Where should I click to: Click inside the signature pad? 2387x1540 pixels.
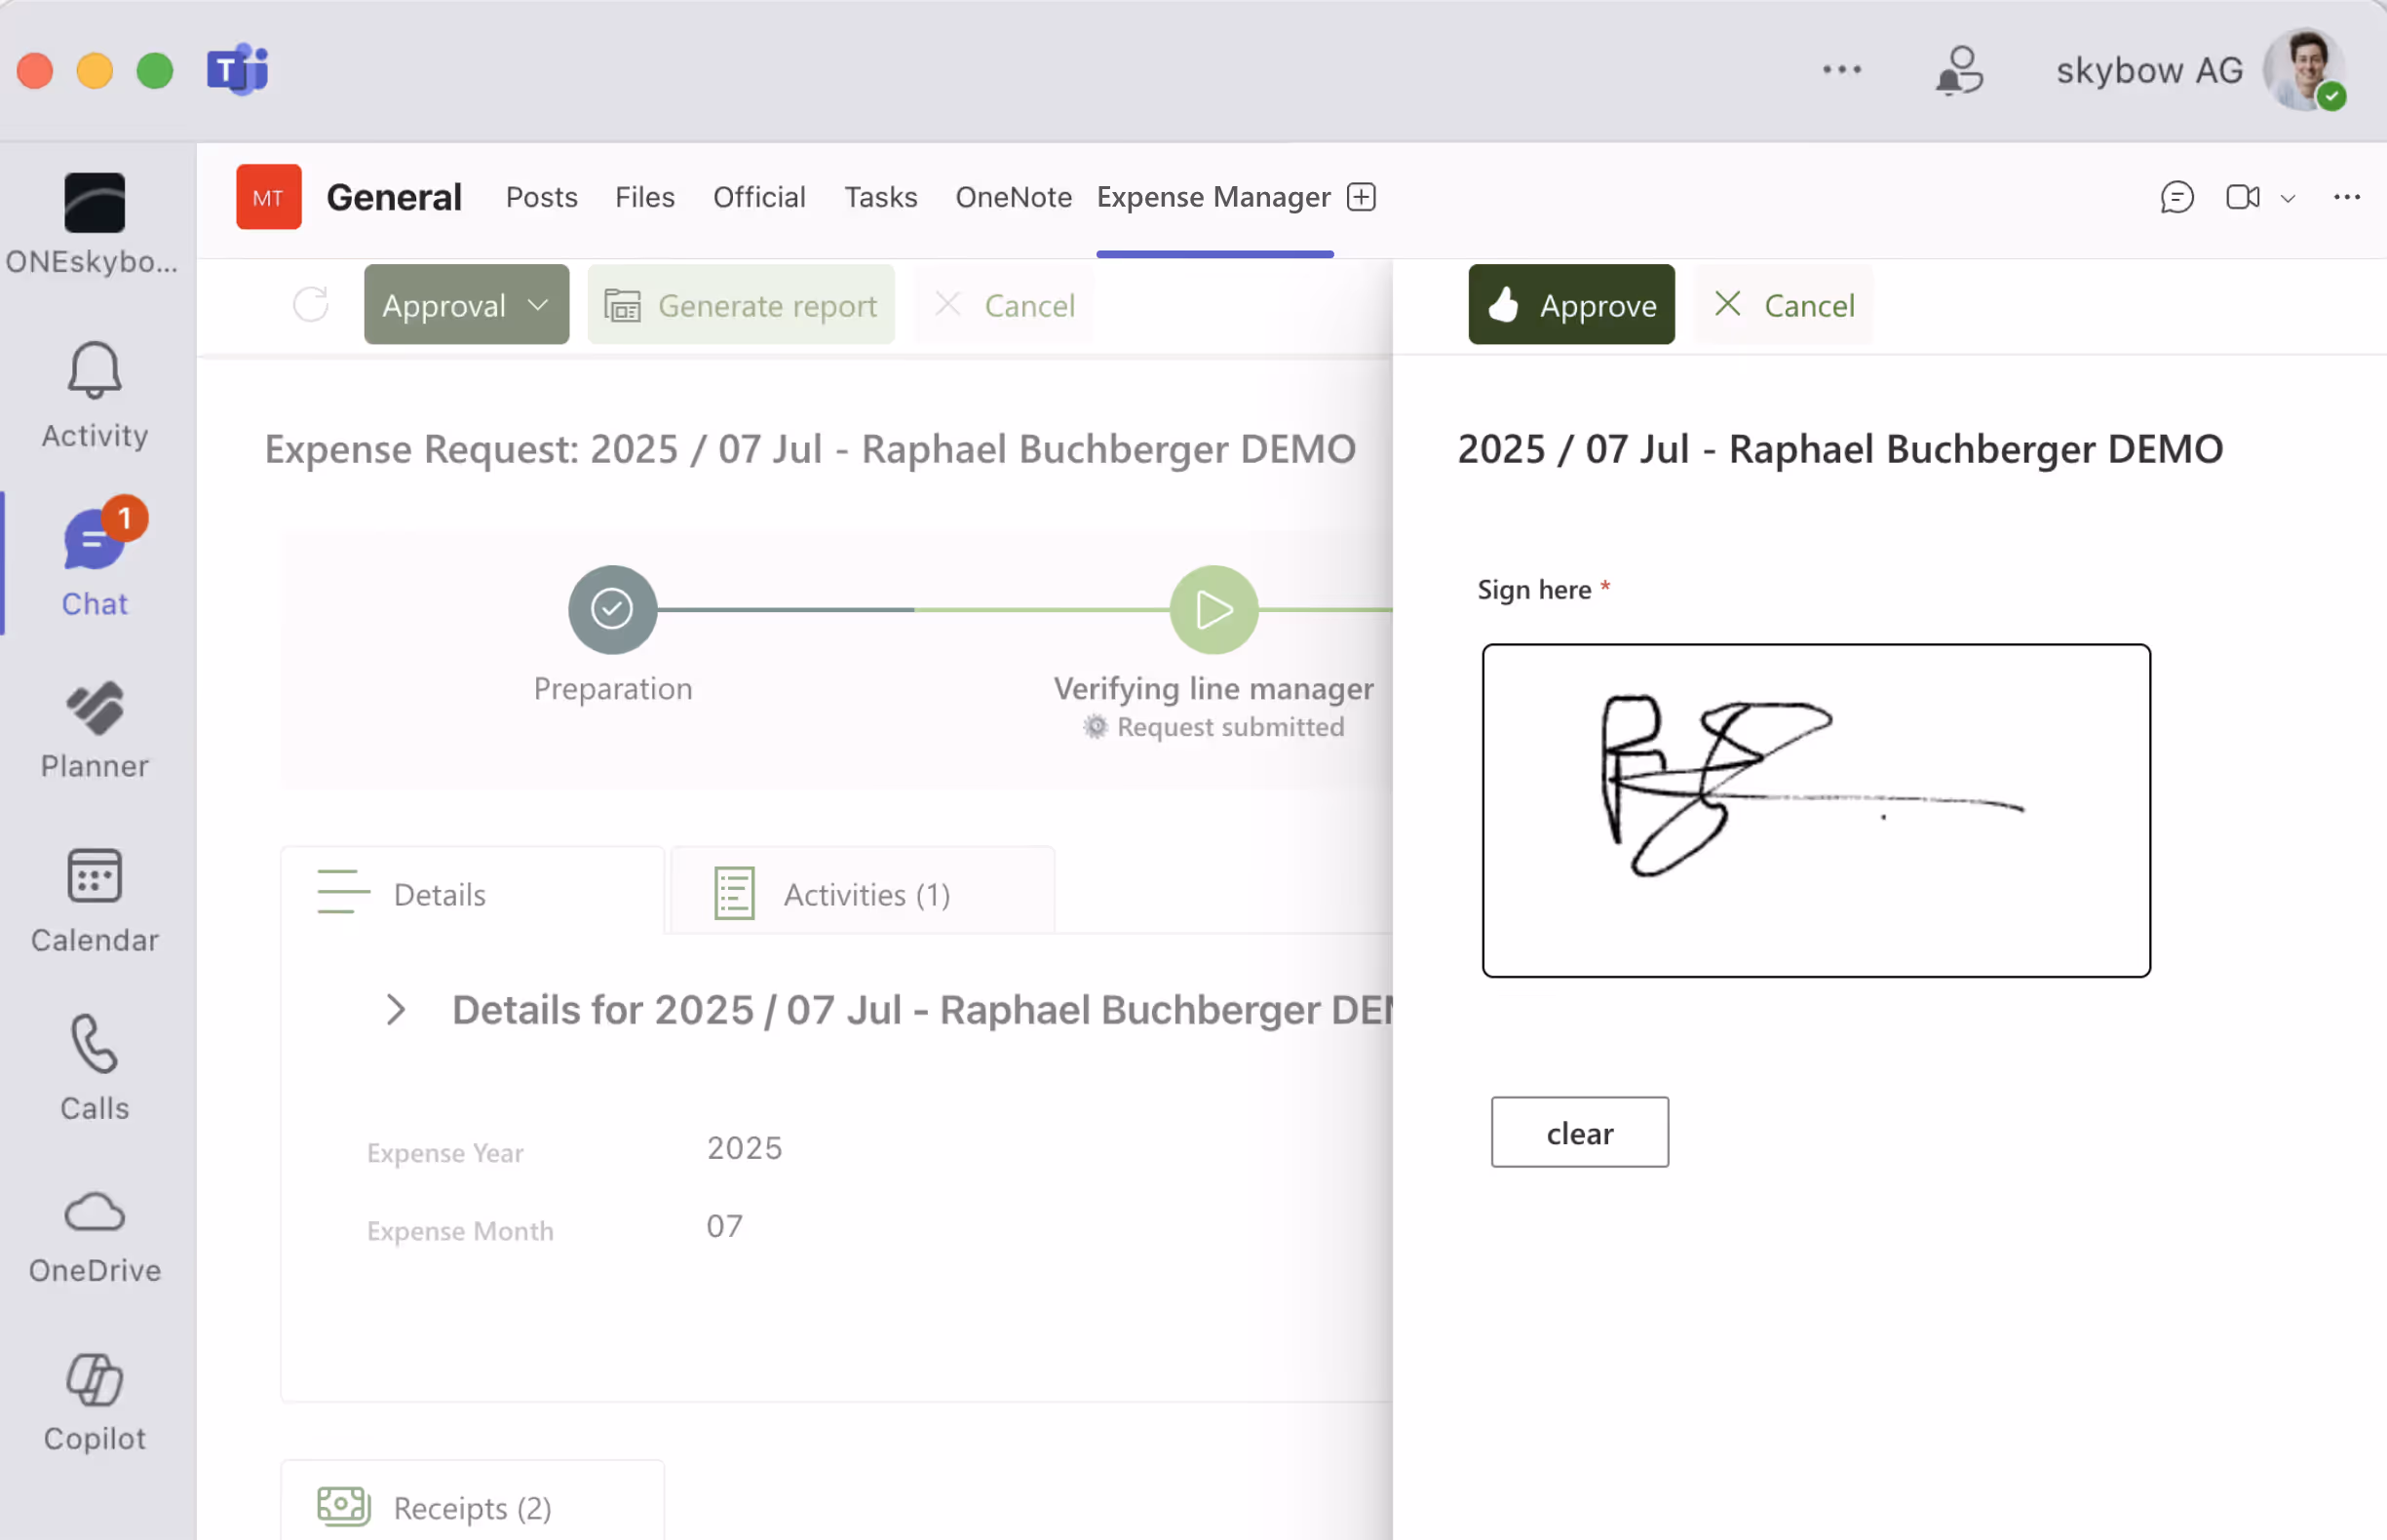tap(1815, 810)
